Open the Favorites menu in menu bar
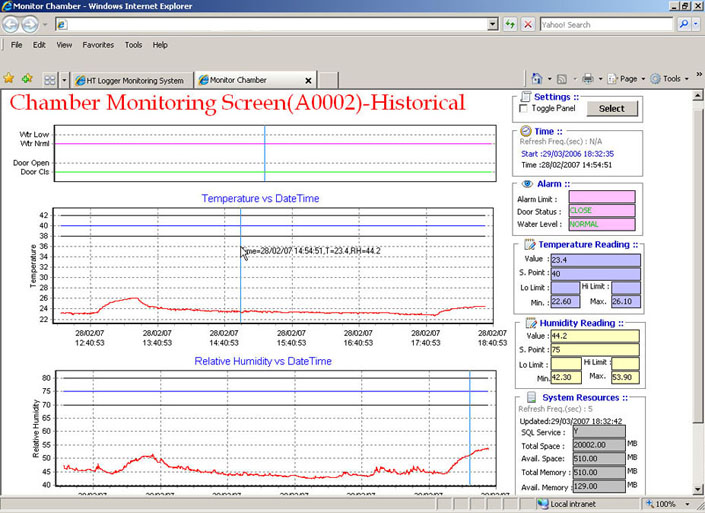This screenshot has height=513, width=705. click(x=97, y=45)
